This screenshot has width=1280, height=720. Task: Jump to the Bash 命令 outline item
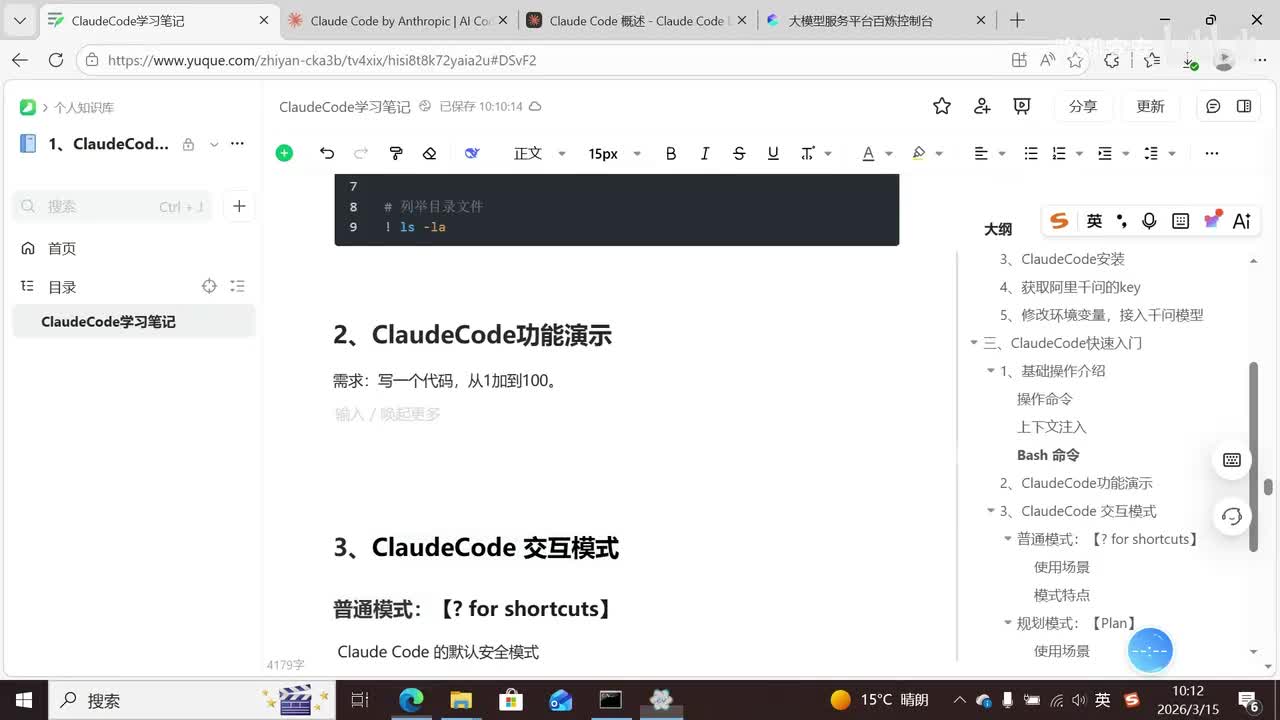[x=1048, y=455]
